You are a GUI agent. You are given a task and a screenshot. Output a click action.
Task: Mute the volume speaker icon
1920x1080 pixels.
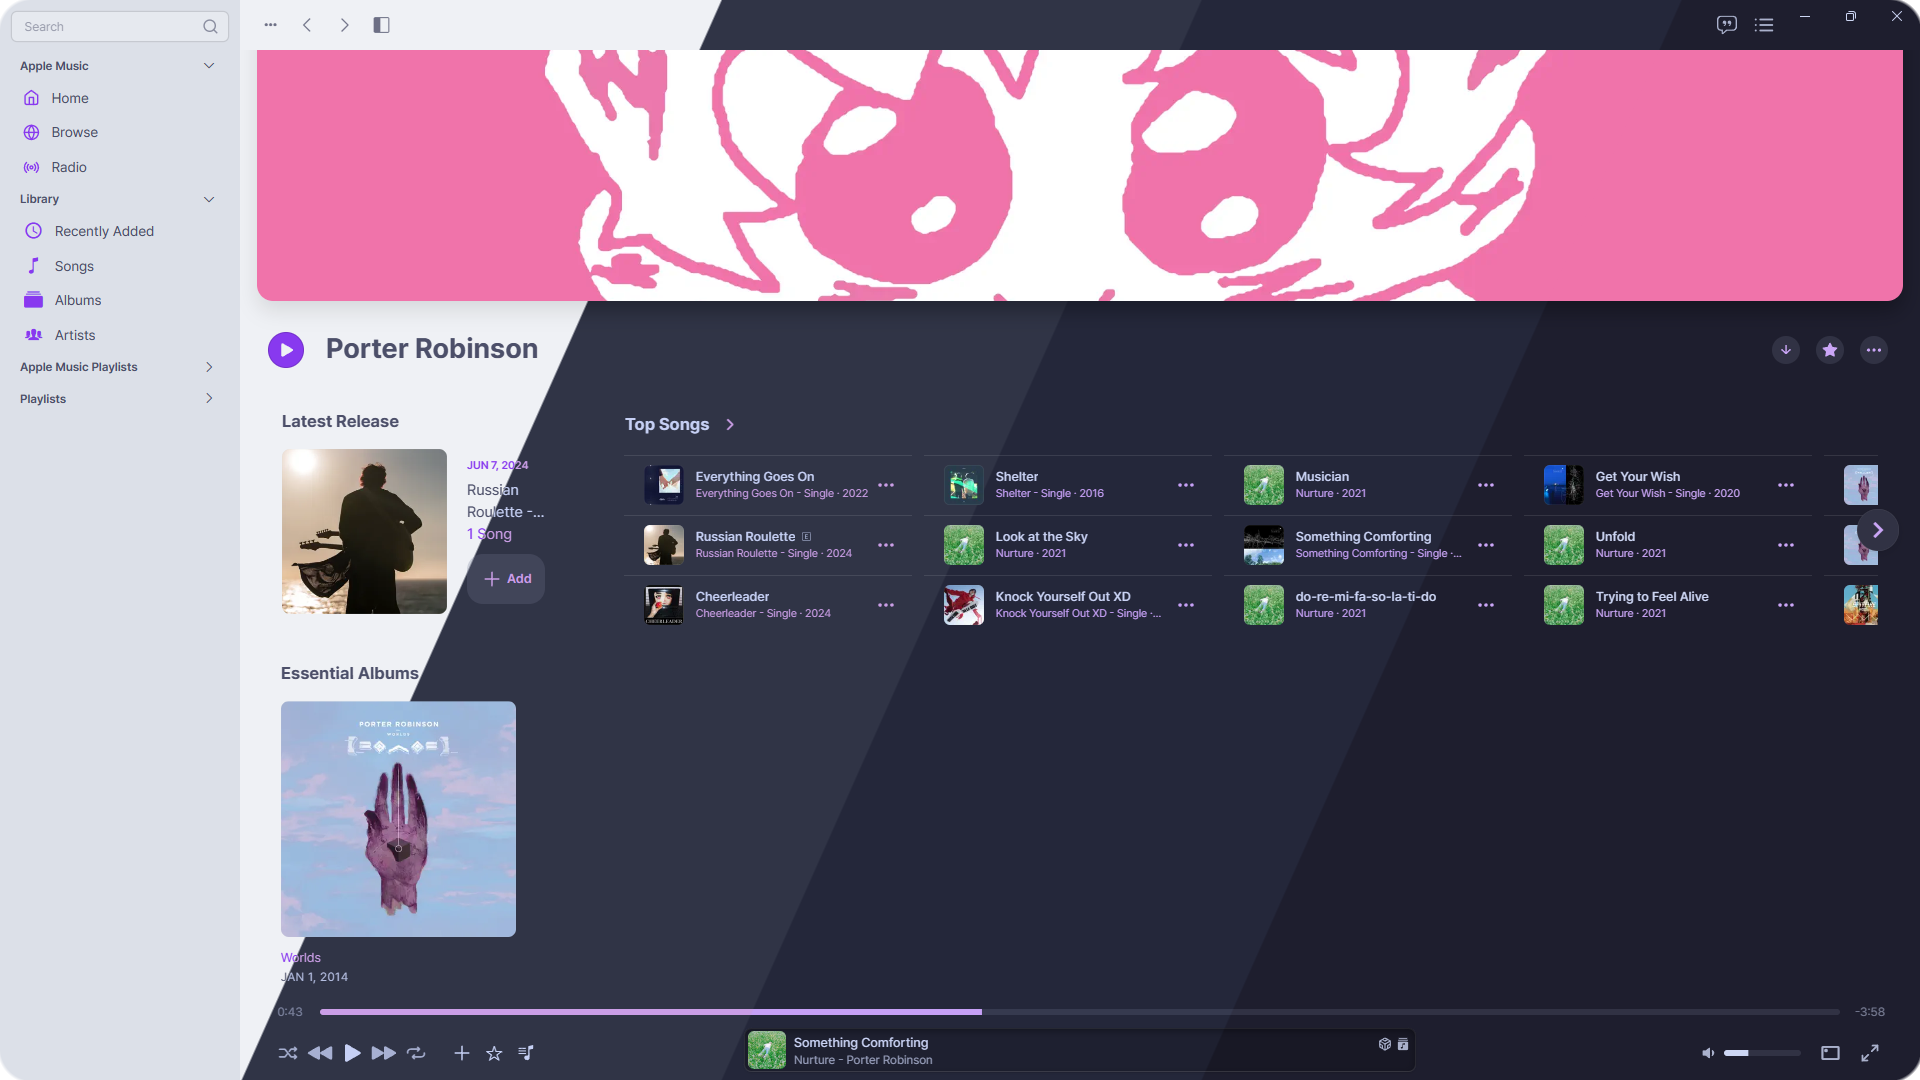1708,1053
